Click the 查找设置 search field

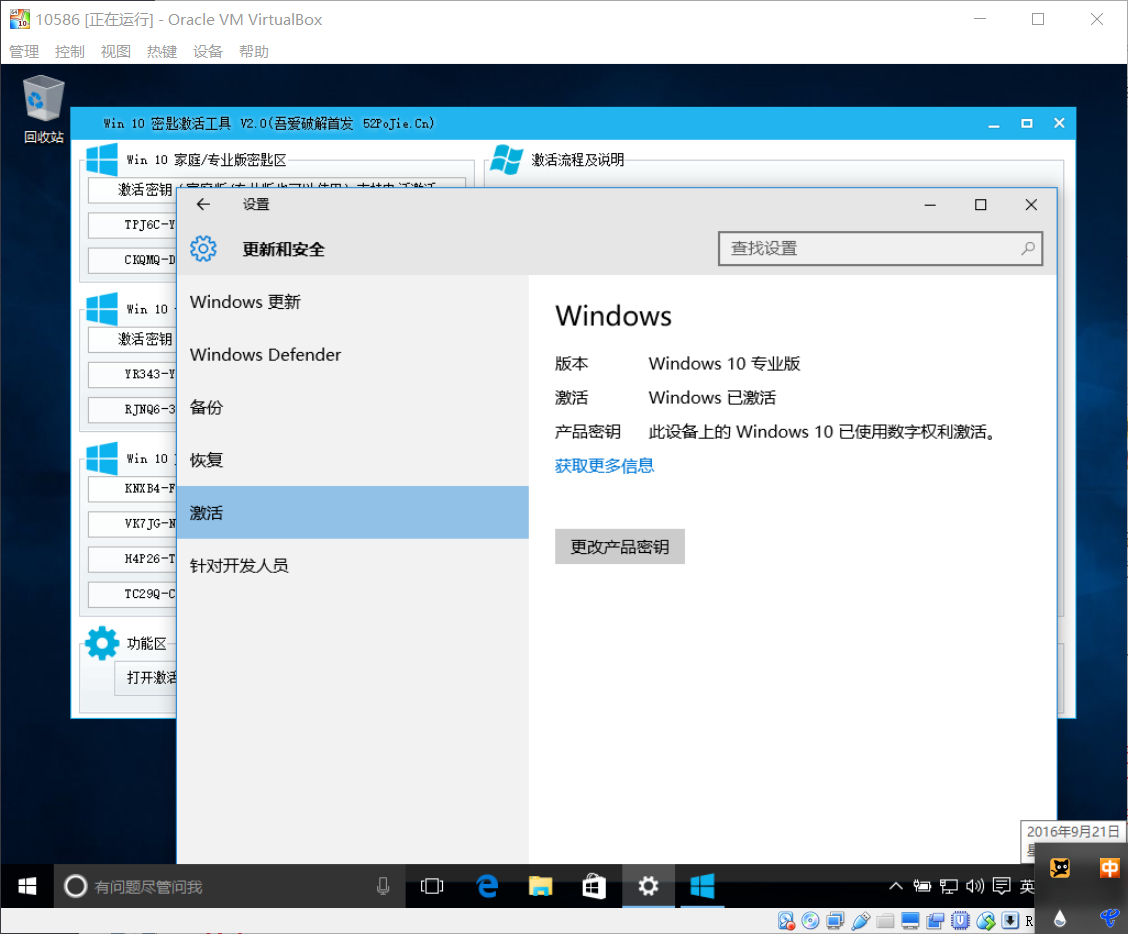[x=880, y=248]
